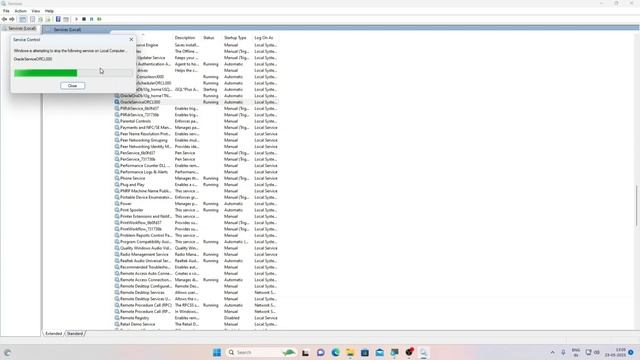Viewport: 640px width, 360px height.
Task: Click the gear icon beside the Remote Registry row
Action: [117, 318]
